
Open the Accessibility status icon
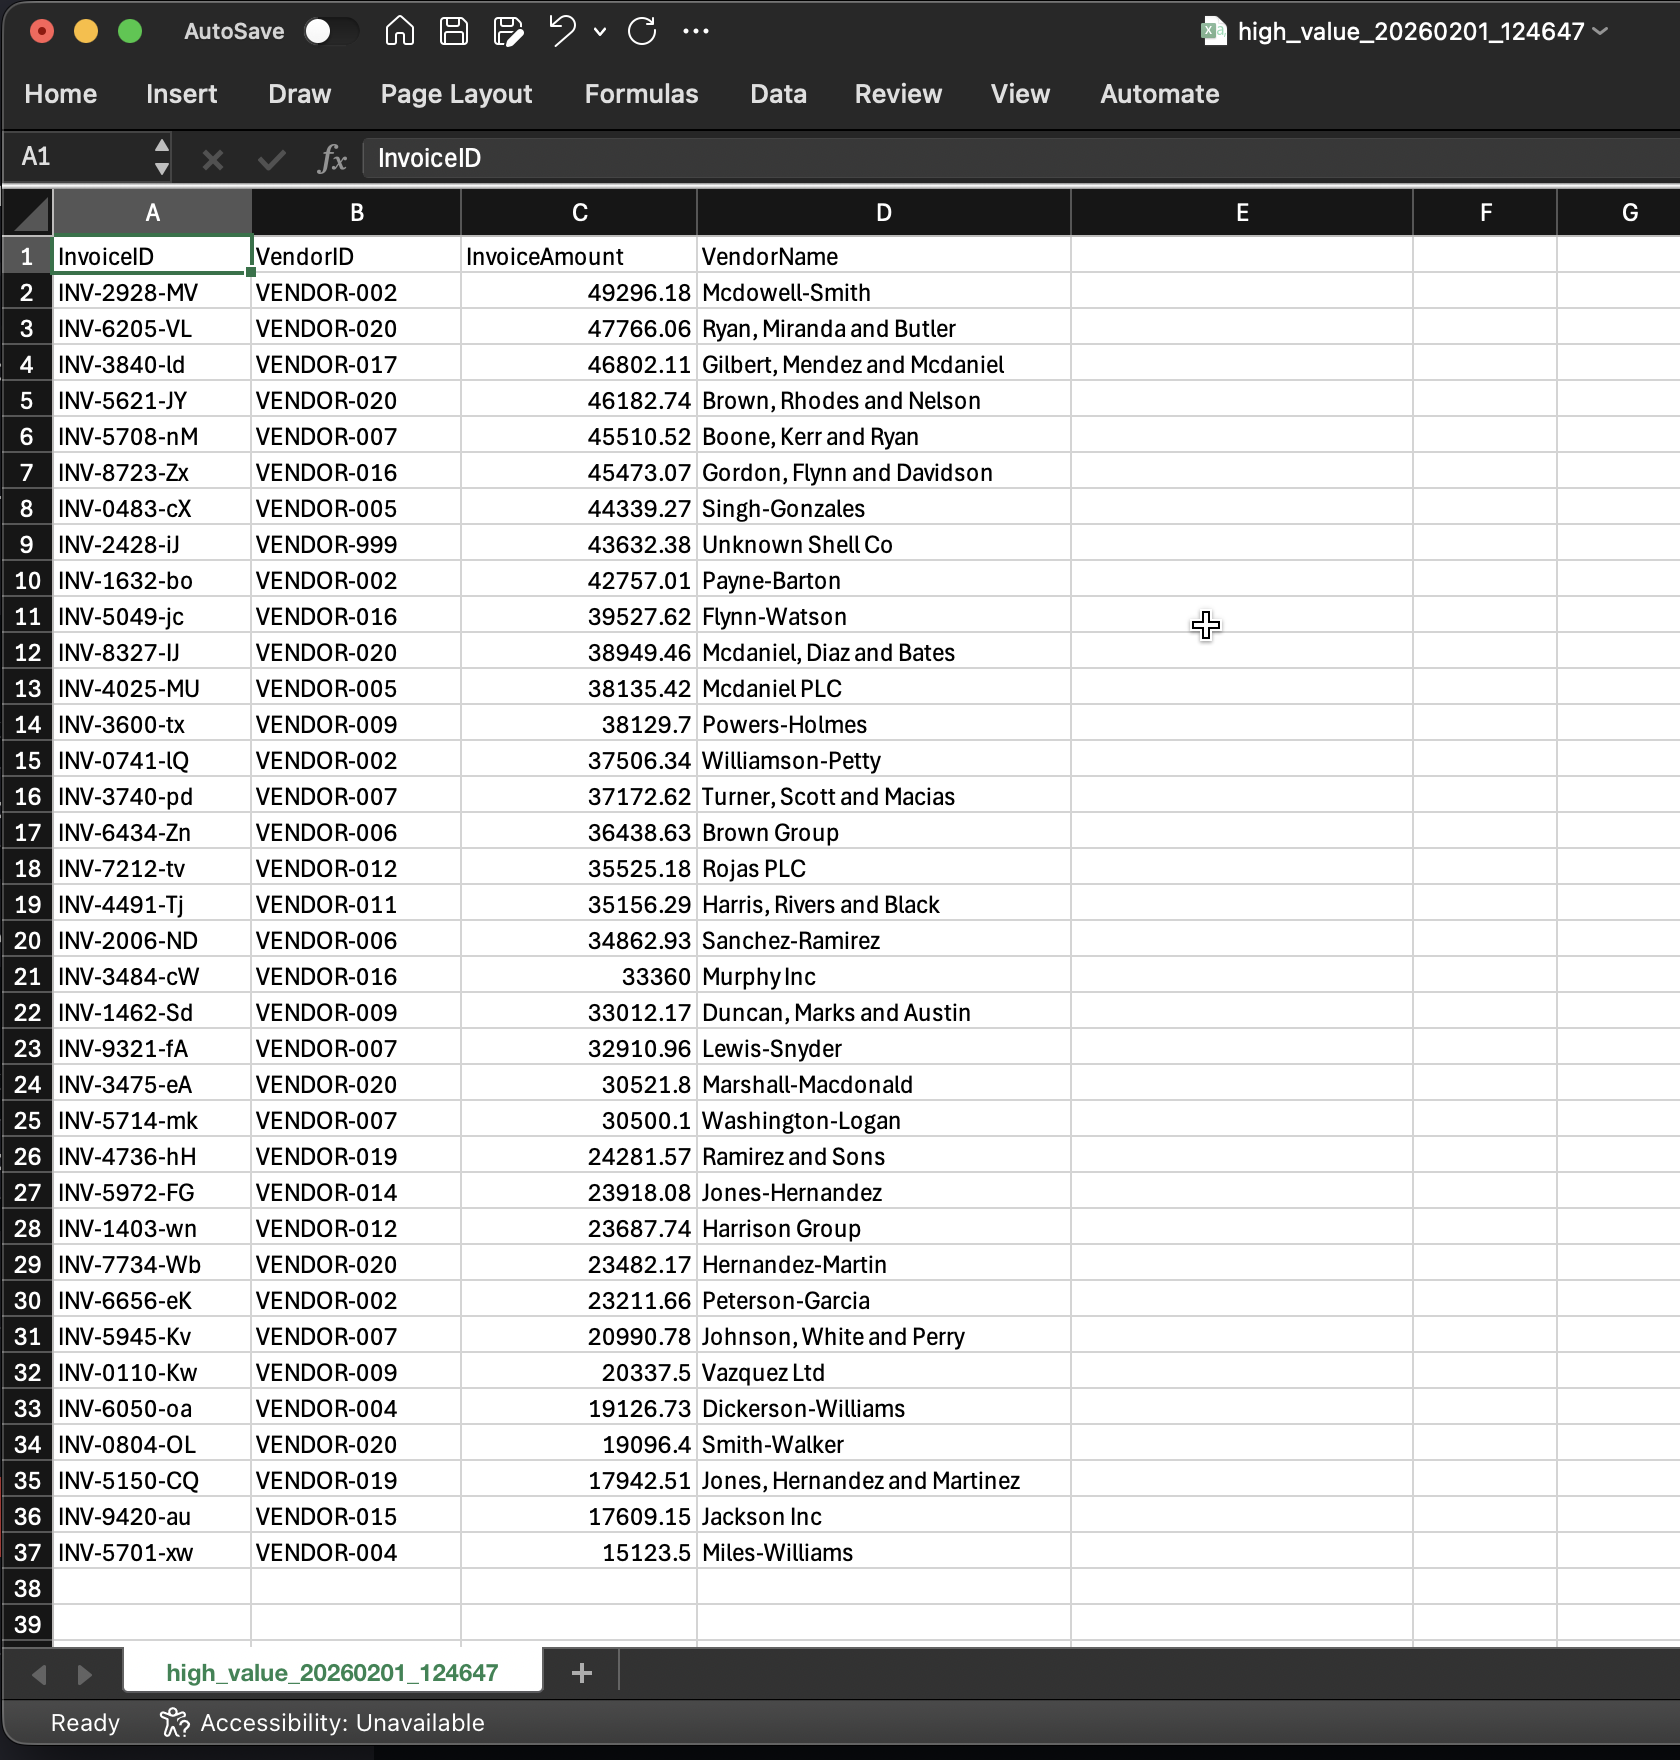coord(174,1723)
